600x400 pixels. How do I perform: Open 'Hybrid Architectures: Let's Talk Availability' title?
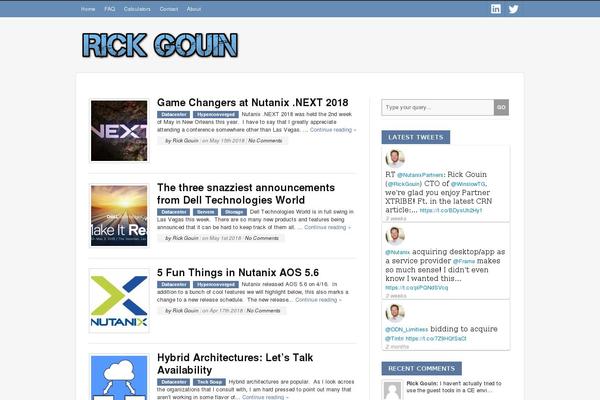pyautogui.click(x=235, y=364)
